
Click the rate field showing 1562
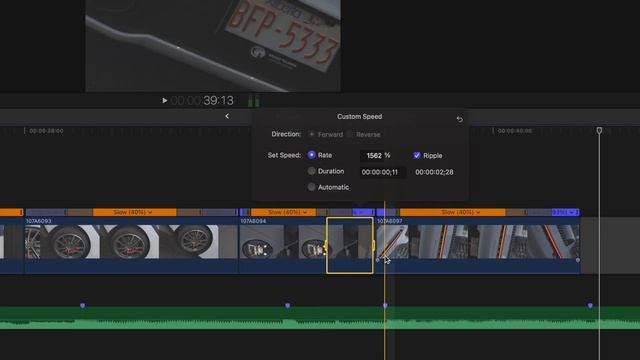pos(372,156)
